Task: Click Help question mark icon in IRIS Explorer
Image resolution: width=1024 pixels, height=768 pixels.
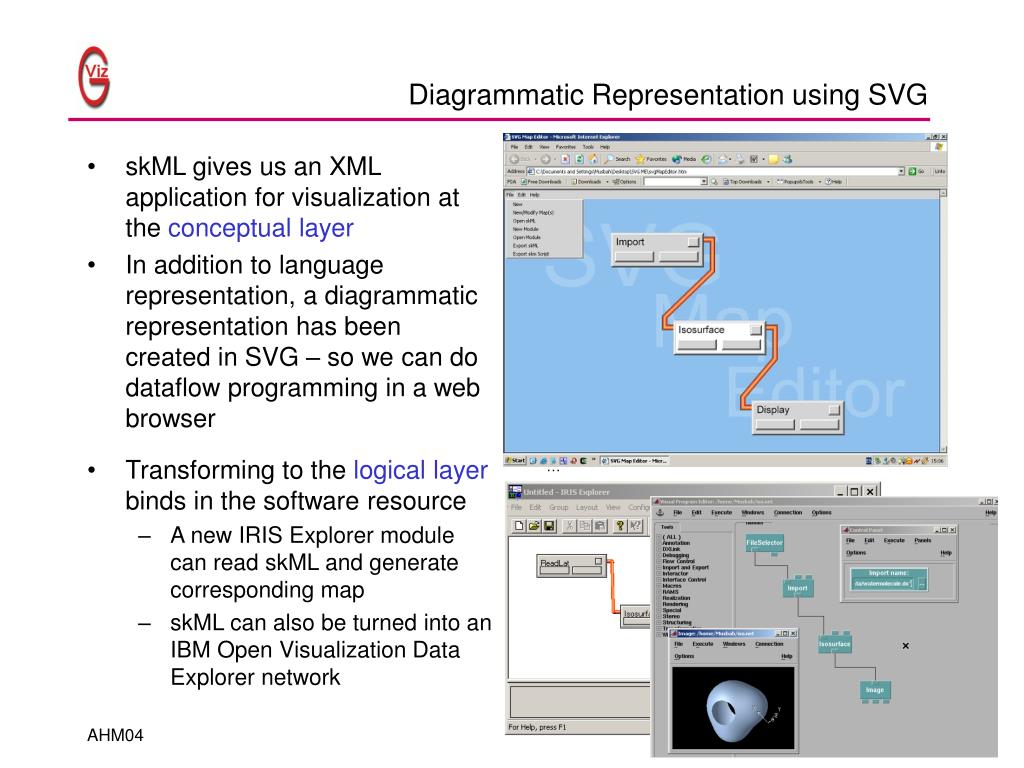Action: [x=620, y=525]
